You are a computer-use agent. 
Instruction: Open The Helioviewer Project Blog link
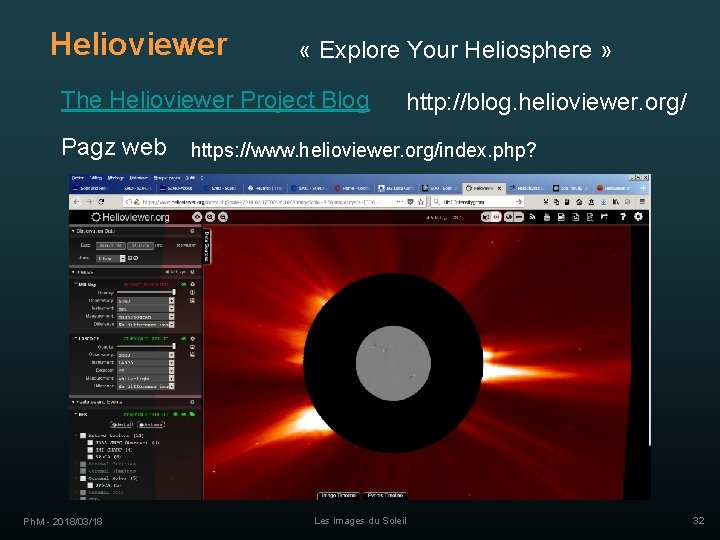point(215,100)
